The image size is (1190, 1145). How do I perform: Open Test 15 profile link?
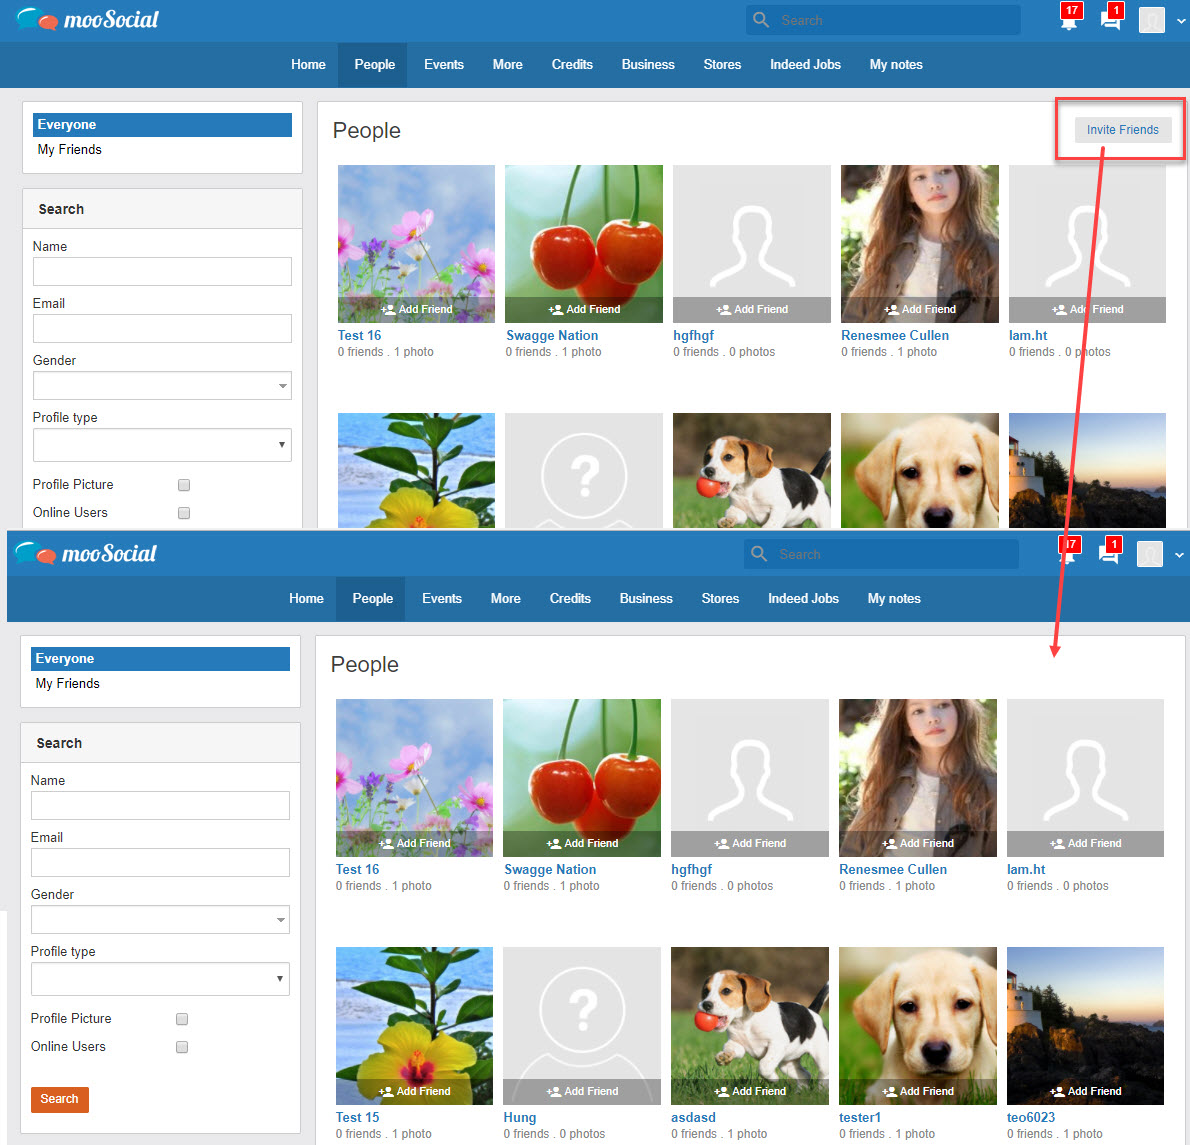click(x=357, y=1117)
